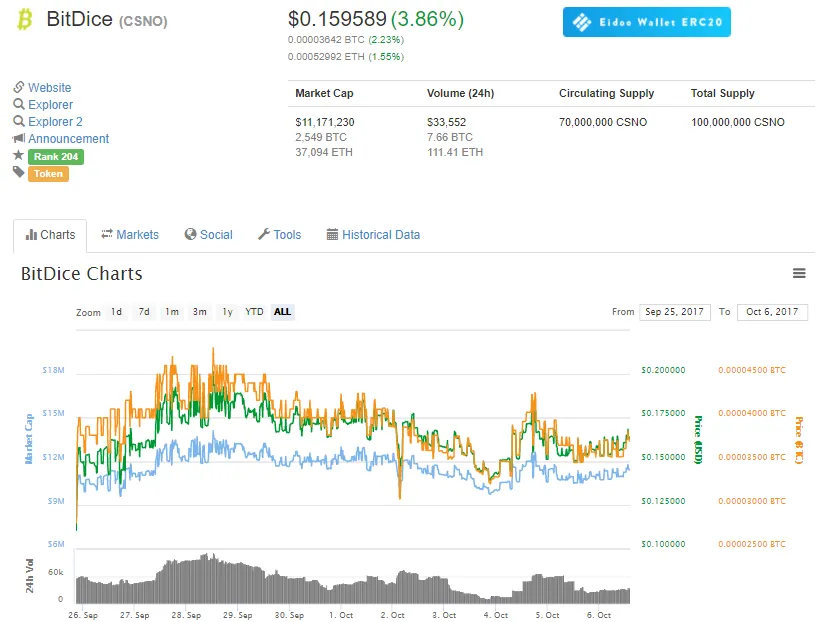Viewport: 828px width, 622px height.
Task: Click the Volume (24h) column header
Action: point(460,93)
